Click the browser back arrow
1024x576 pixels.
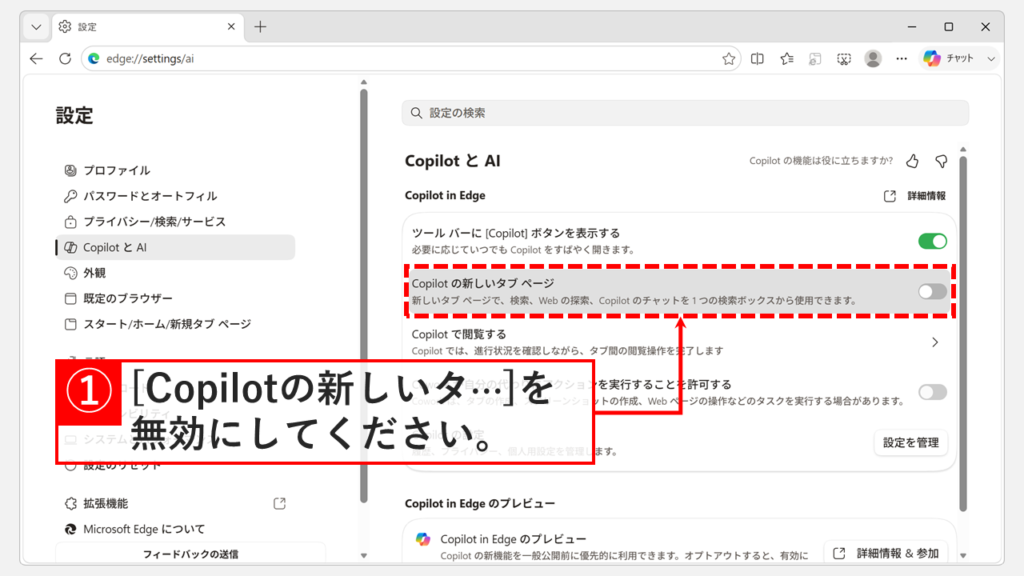(36, 59)
